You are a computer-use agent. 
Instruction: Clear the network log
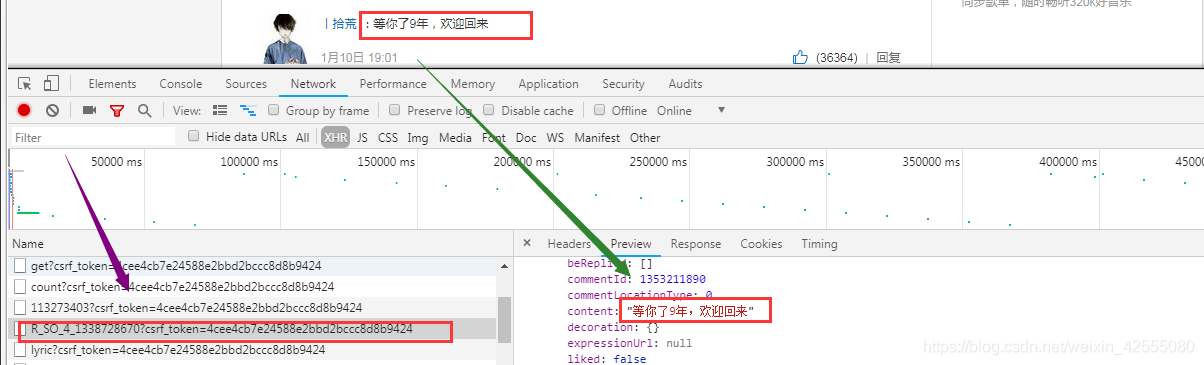coord(52,110)
